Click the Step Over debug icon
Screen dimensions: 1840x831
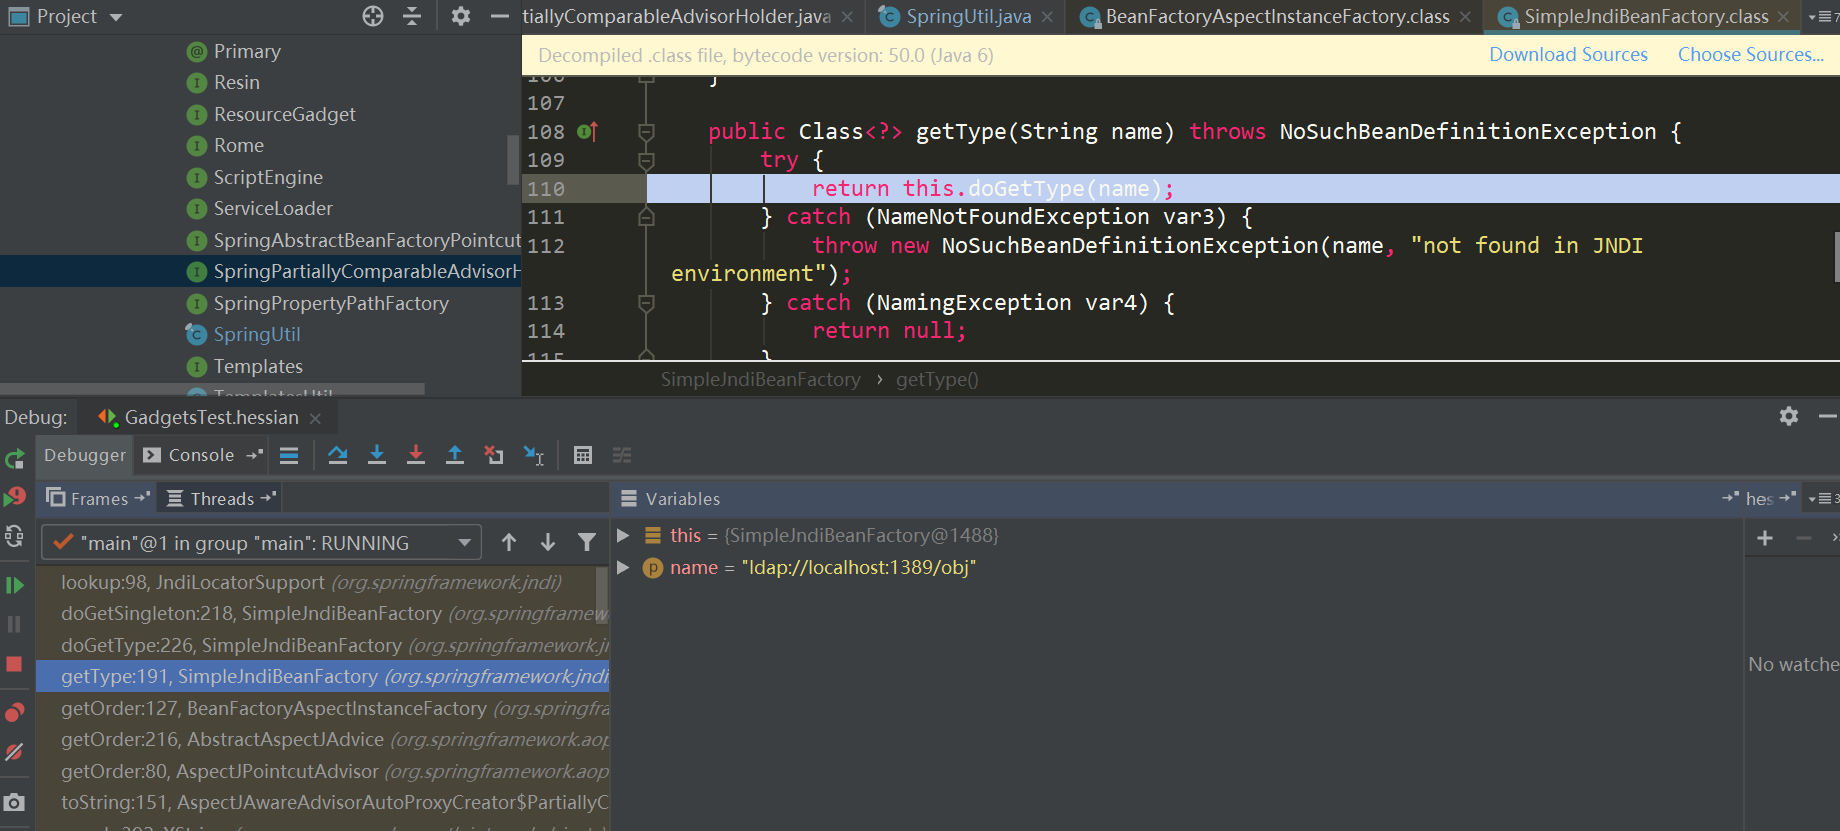pyautogui.click(x=338, y=455)
